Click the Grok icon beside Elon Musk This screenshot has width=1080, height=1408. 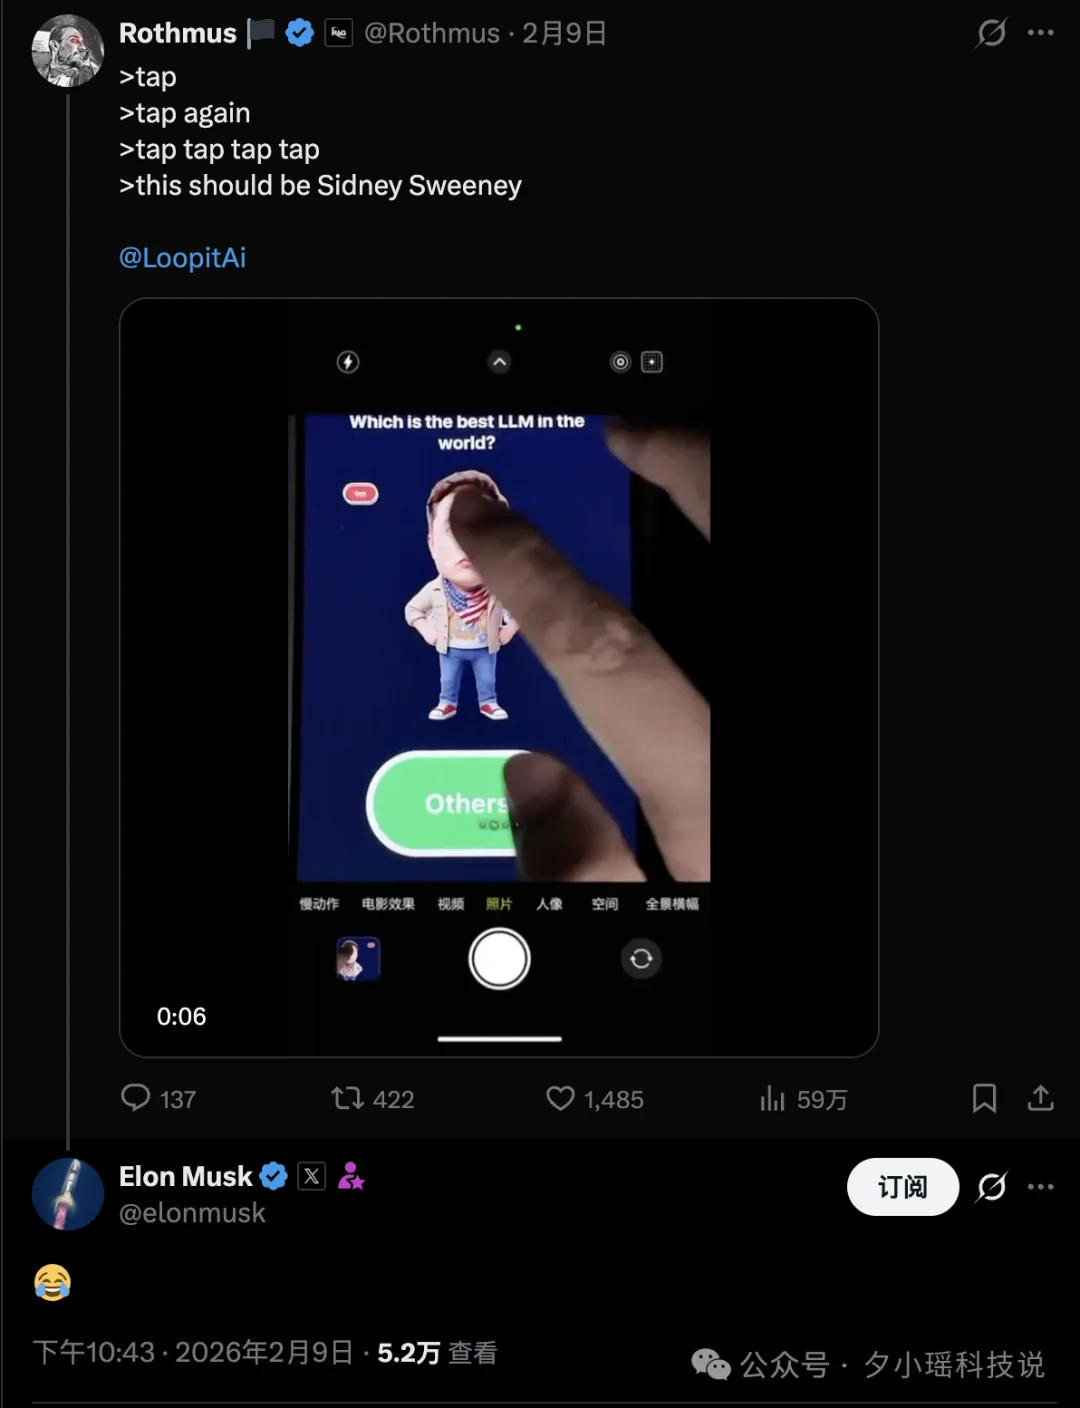(991, 1187)
